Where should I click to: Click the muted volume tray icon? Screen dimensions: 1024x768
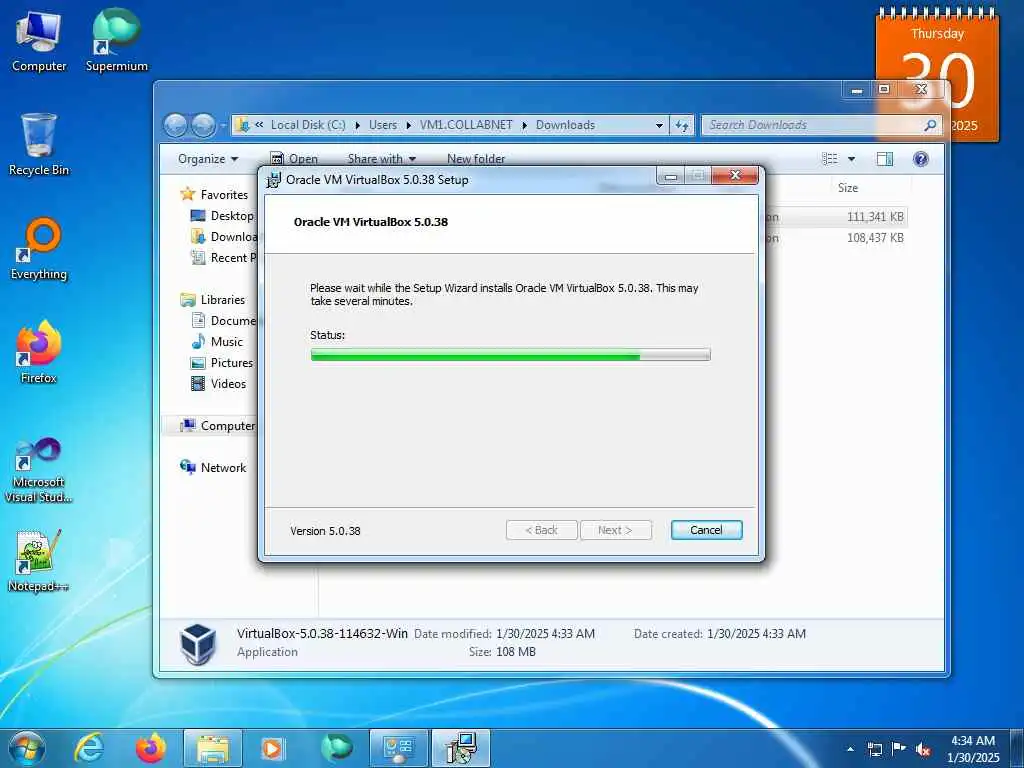pyautogui.click(x=923, y=749)
